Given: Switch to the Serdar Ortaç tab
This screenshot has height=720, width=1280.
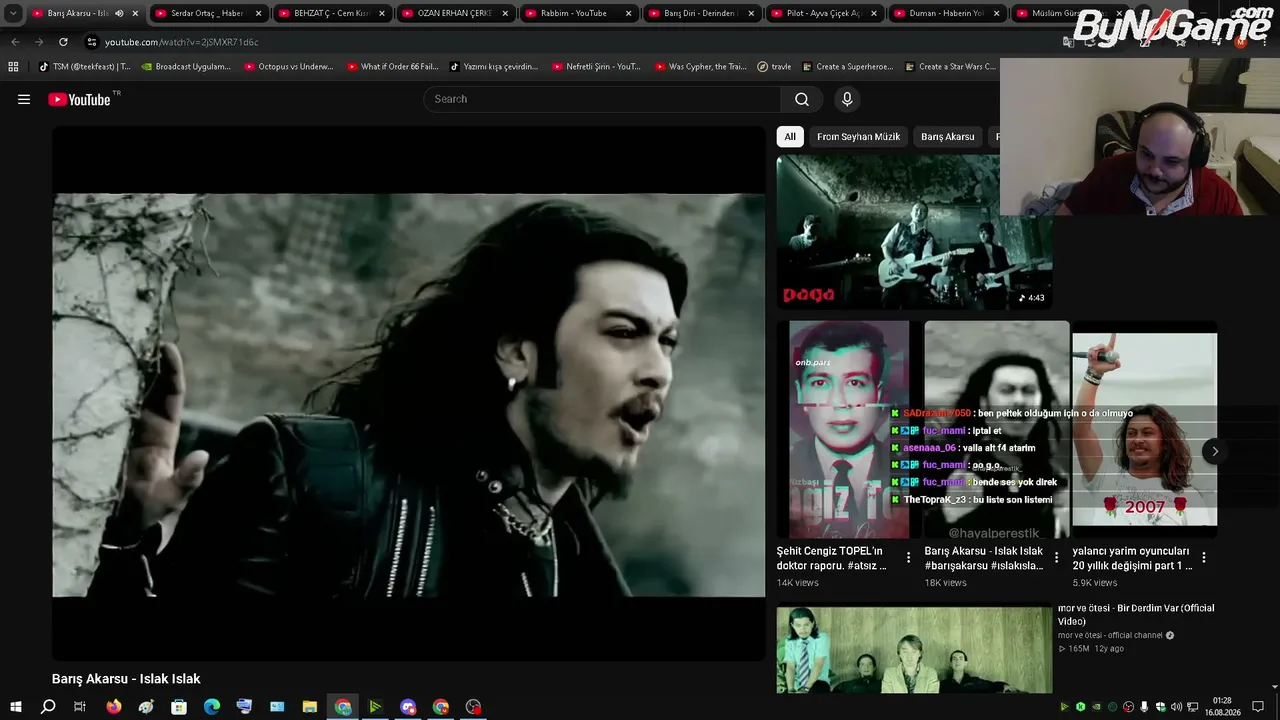Looking at the screenshot, I should tap(207, 14).
